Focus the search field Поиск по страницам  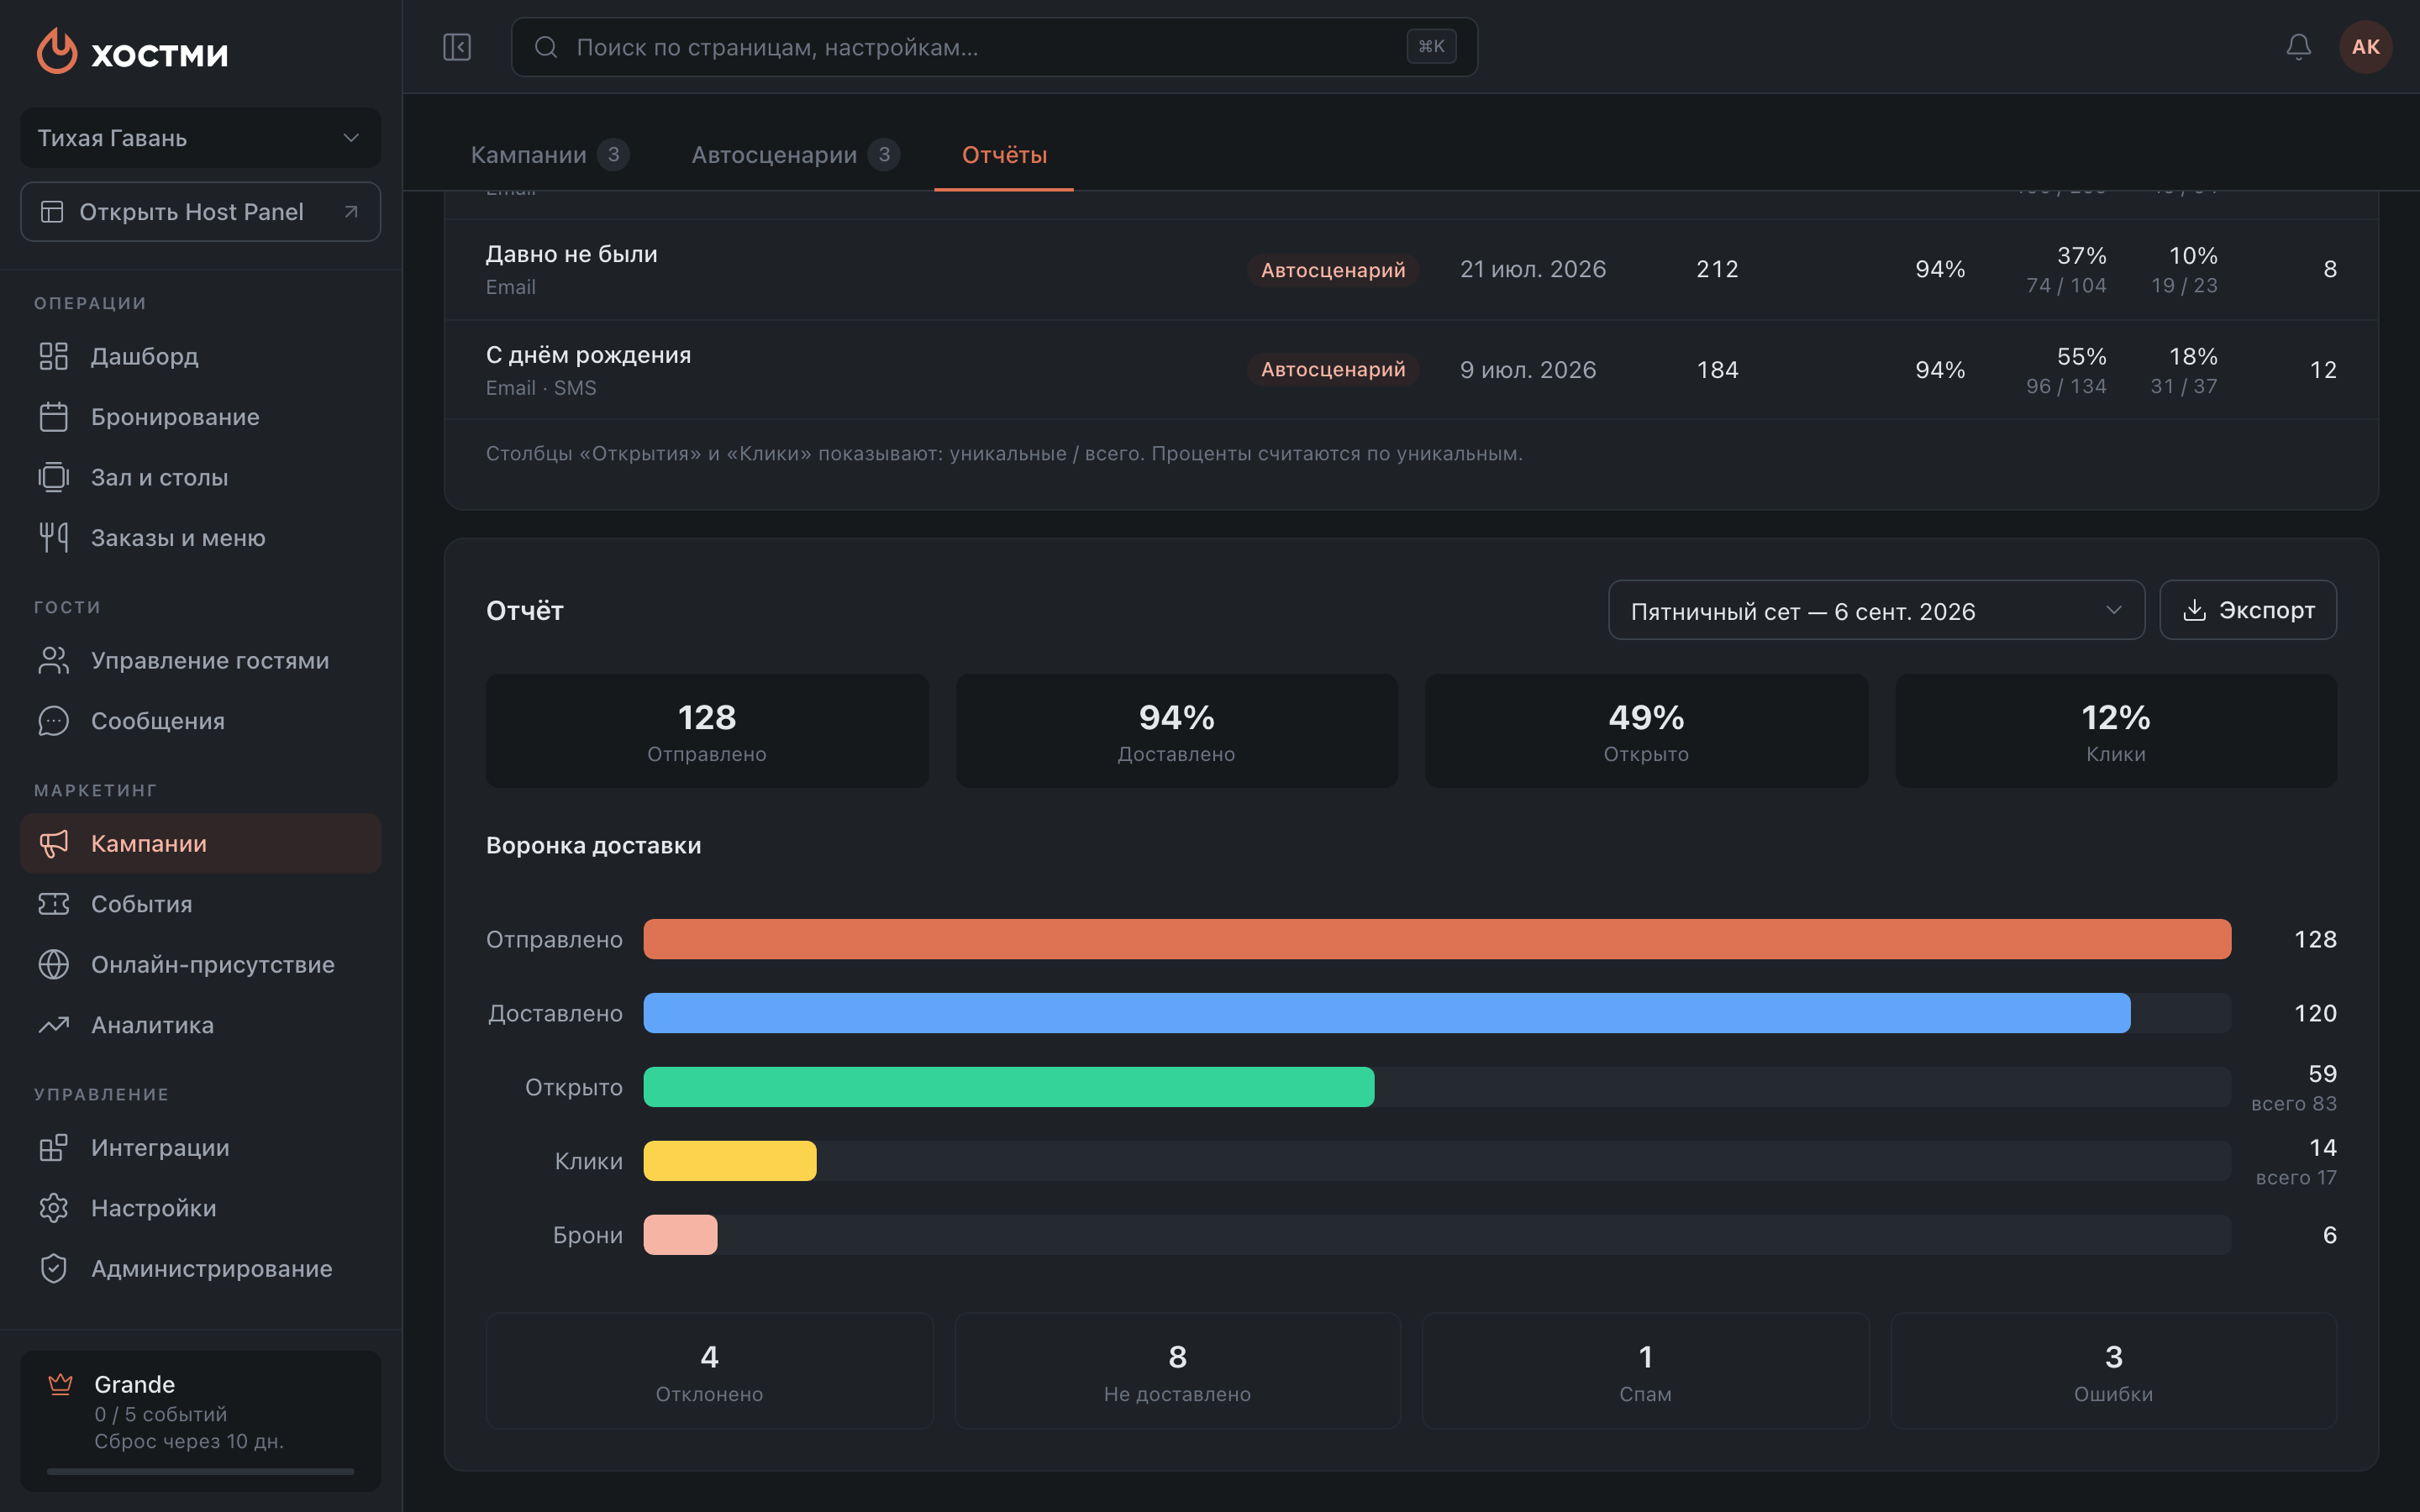point(994,47)
